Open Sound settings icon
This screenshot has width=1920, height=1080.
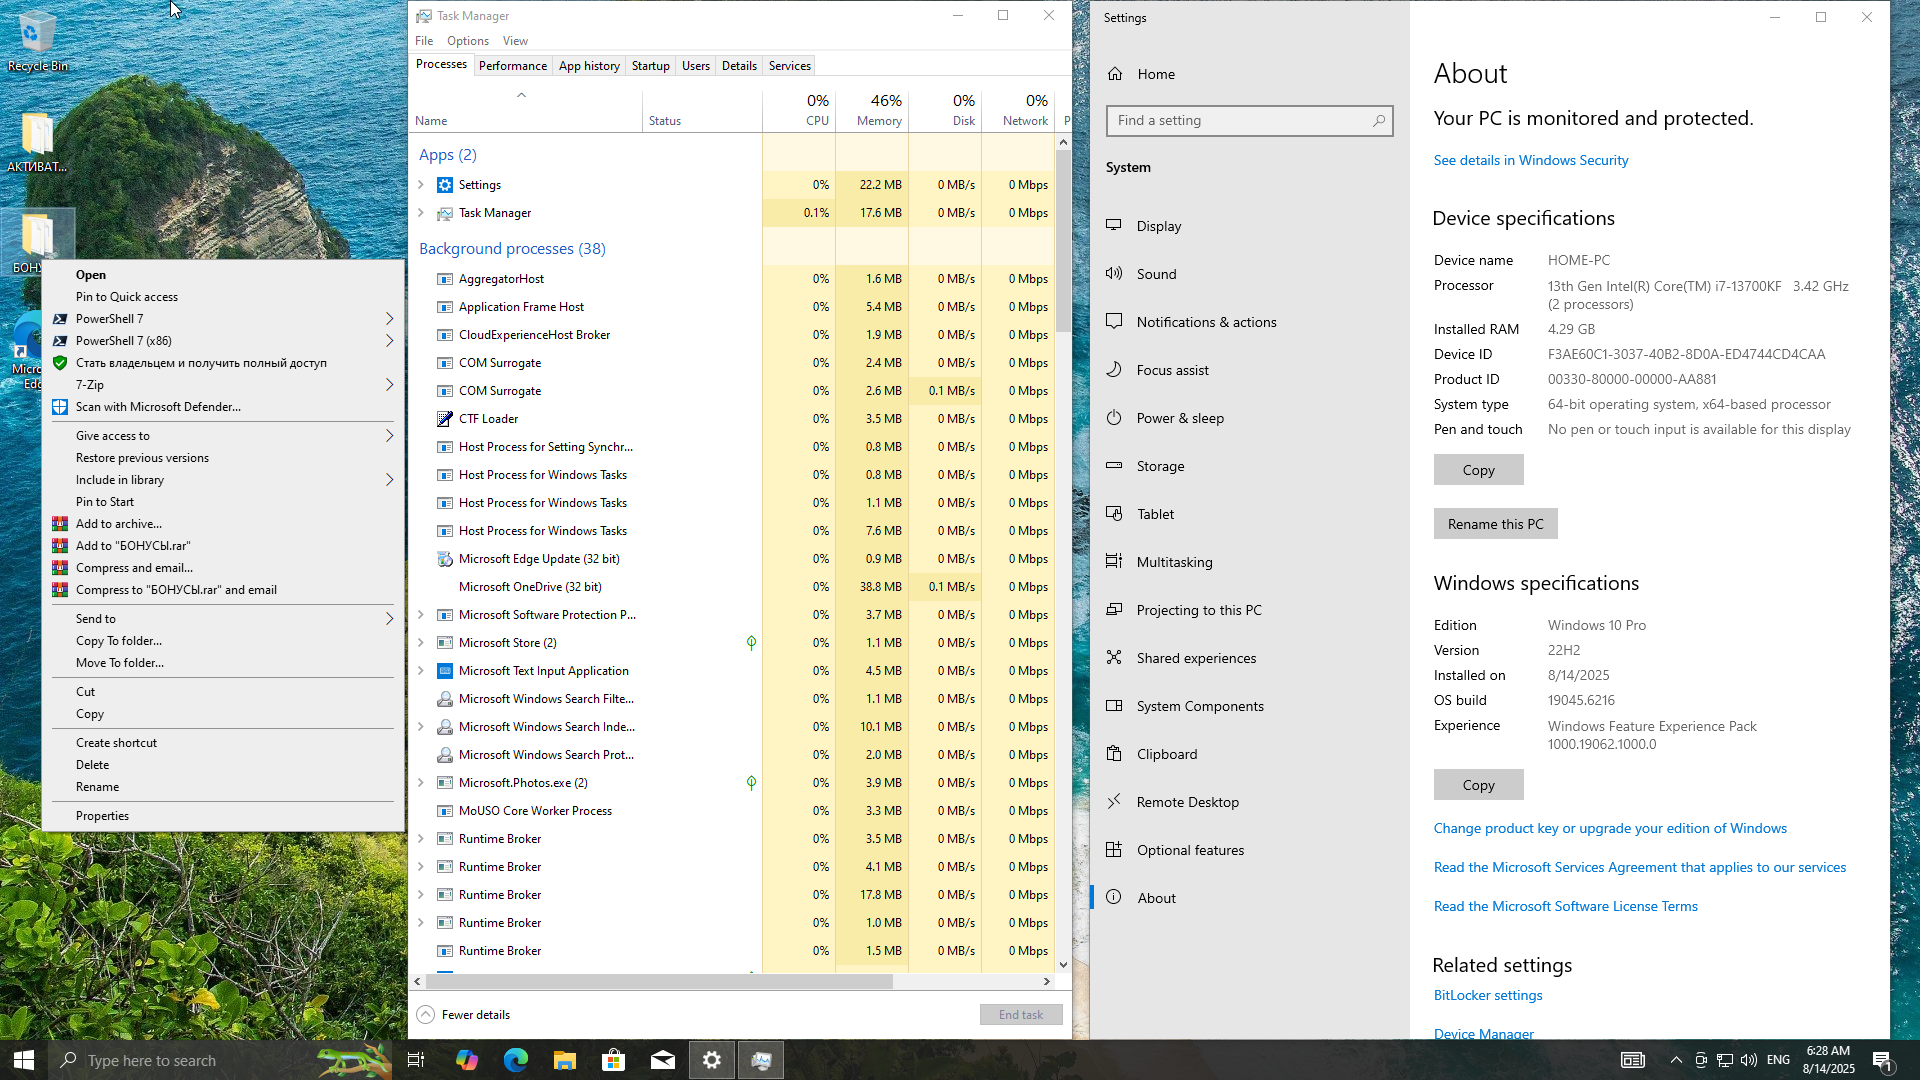(x=1114, y=274)
